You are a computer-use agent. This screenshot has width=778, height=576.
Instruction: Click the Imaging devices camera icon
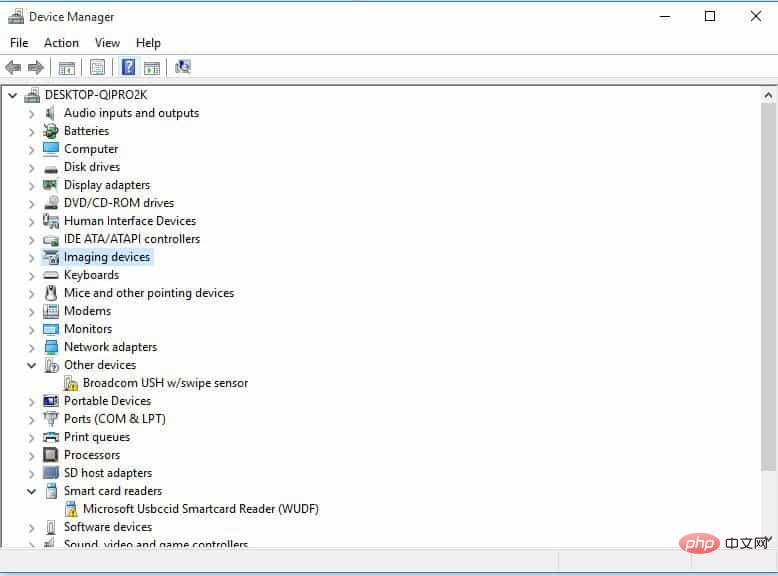[x=51, y=257]
